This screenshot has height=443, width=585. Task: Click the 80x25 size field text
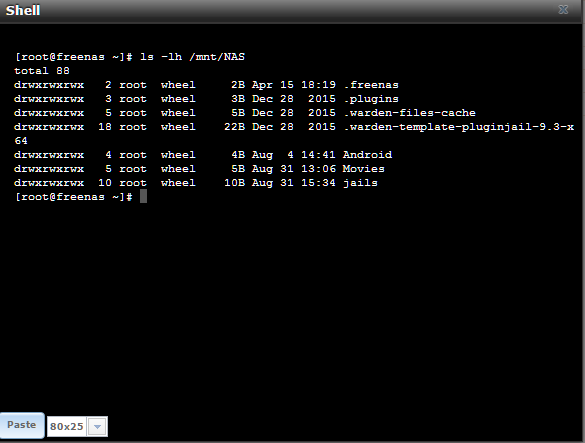point(66,426)
